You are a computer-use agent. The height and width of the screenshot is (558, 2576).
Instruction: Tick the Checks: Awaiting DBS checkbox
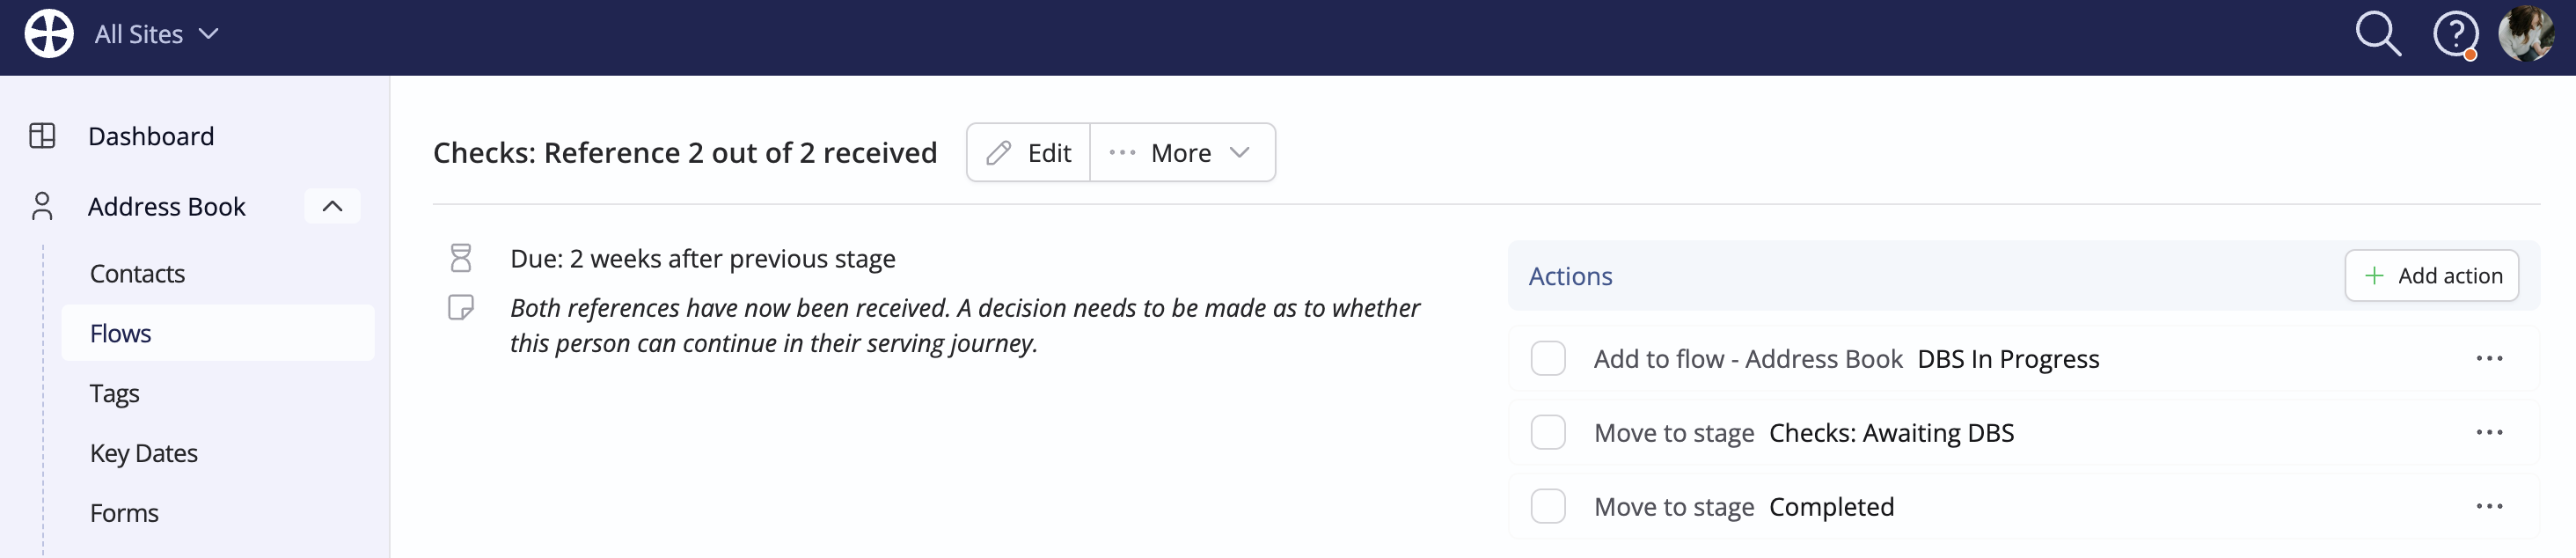(x=1548, y=433)
